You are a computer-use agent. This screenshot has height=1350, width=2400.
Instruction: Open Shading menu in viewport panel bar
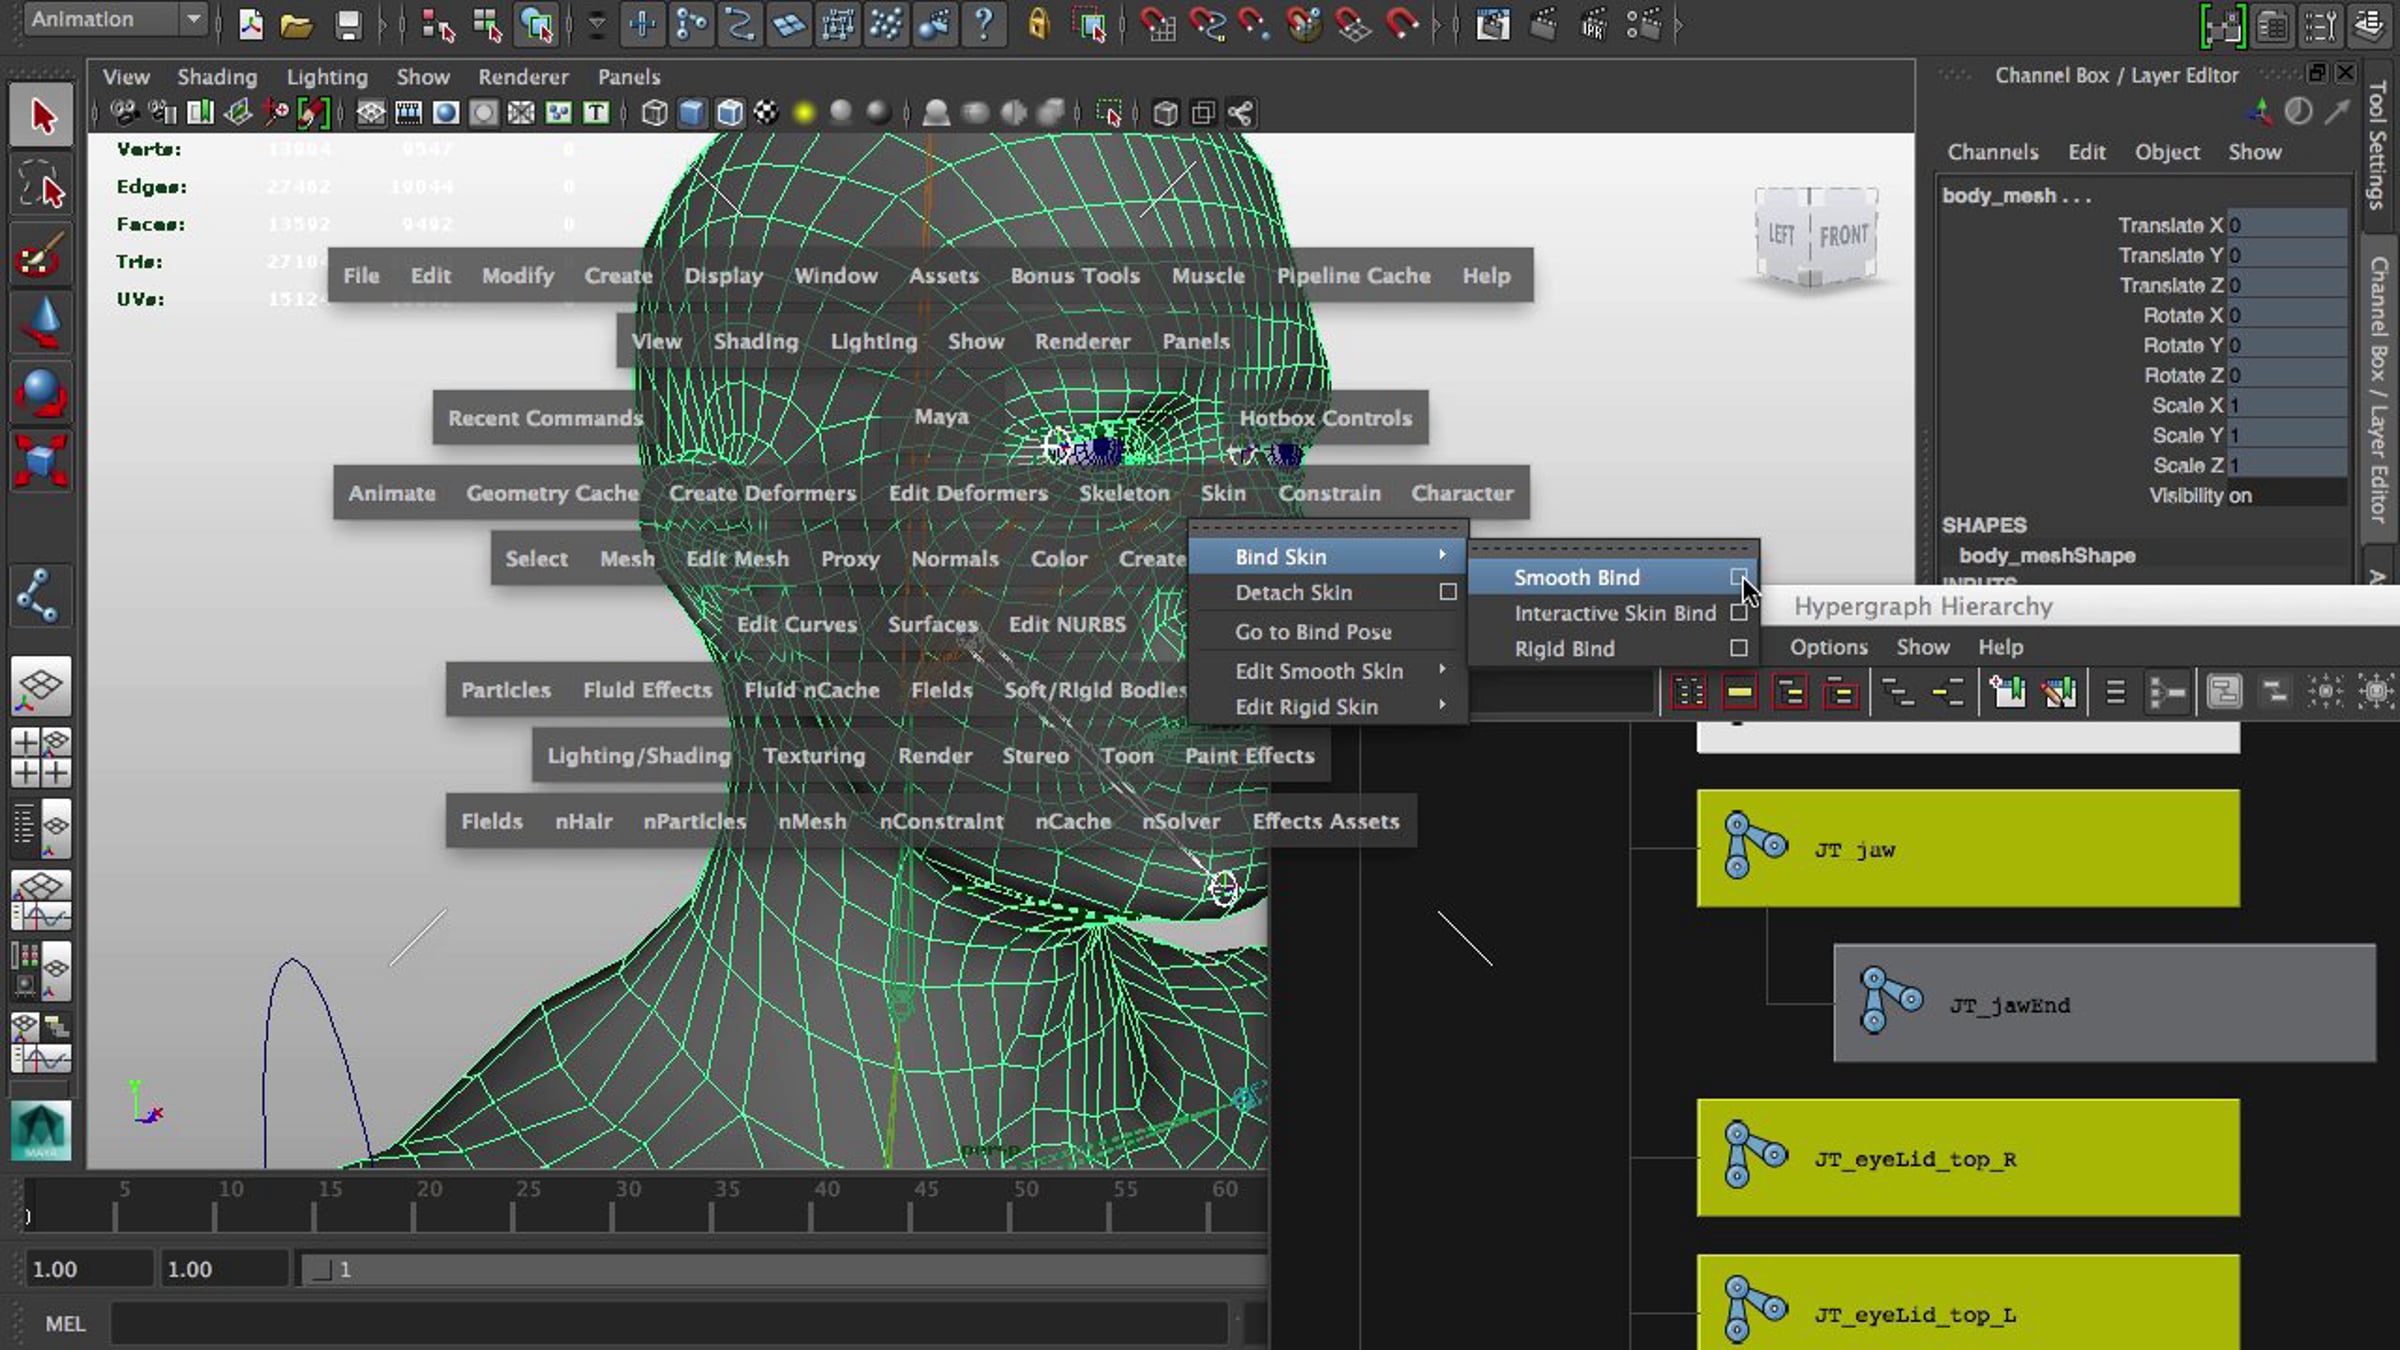click(217, 77)
